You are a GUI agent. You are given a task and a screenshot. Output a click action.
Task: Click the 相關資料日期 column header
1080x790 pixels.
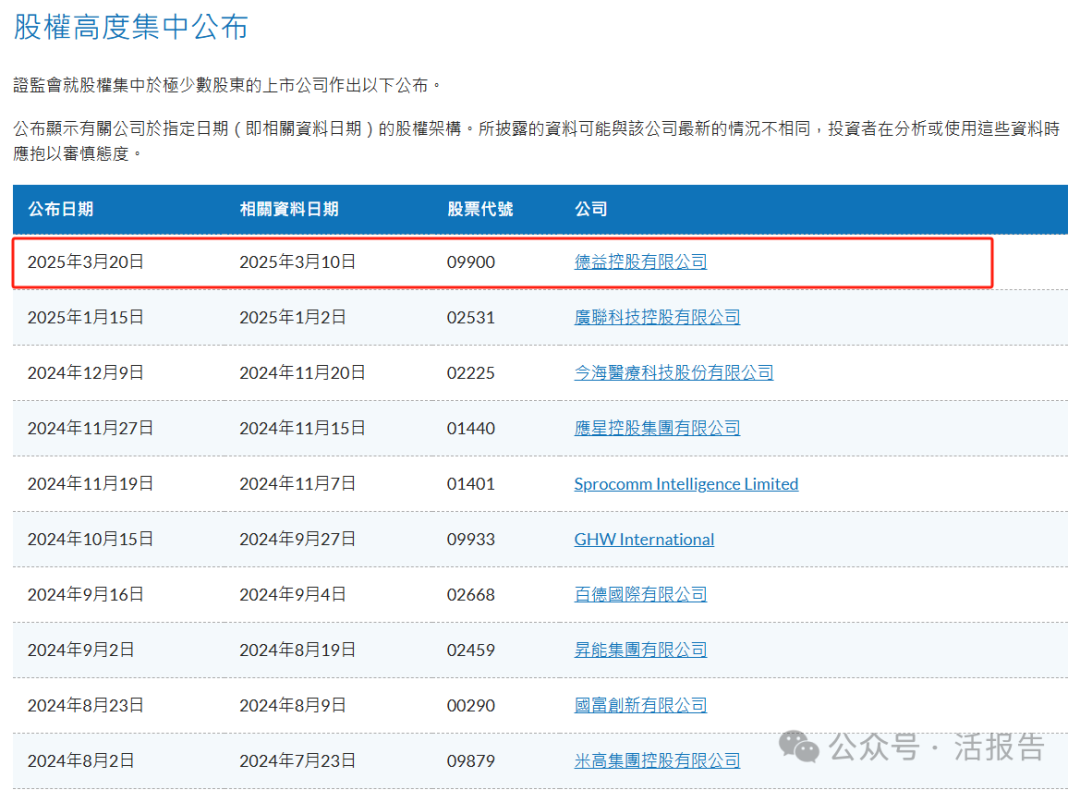[289, 209]
